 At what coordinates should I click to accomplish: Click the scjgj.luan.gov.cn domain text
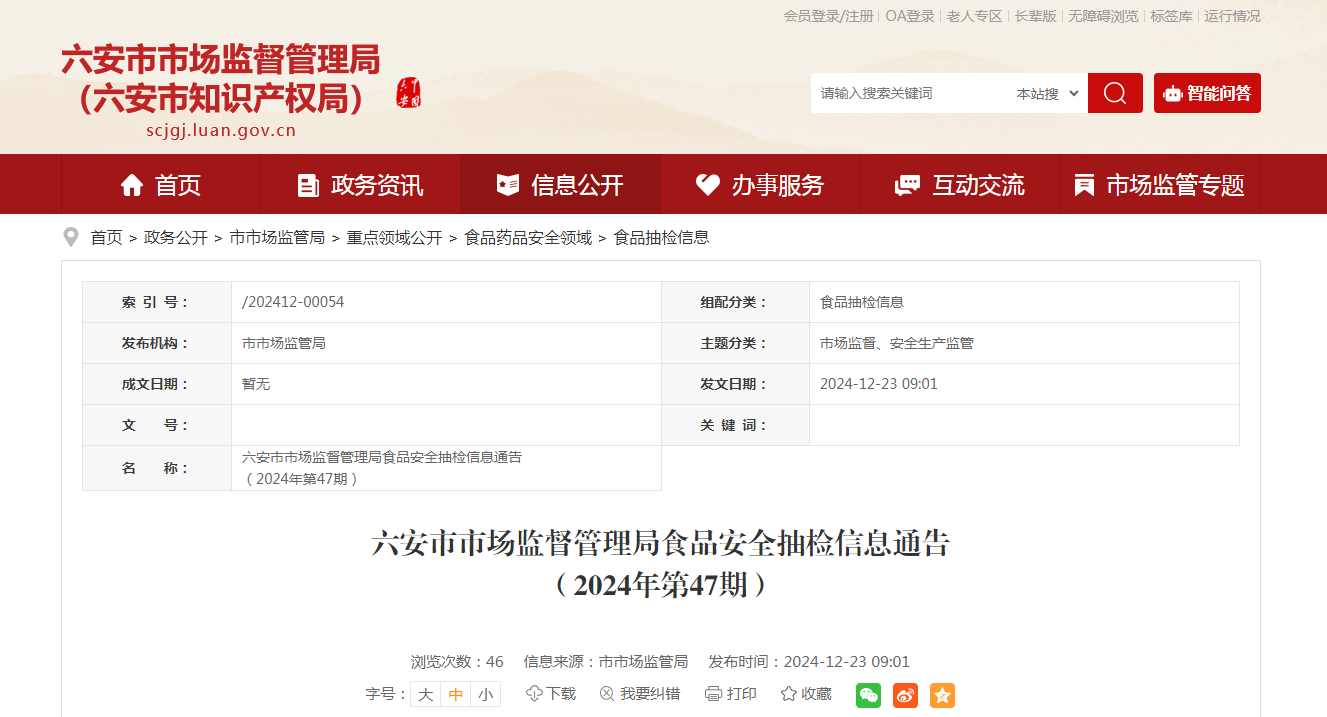pyautogui.click(x=221, y=130)
